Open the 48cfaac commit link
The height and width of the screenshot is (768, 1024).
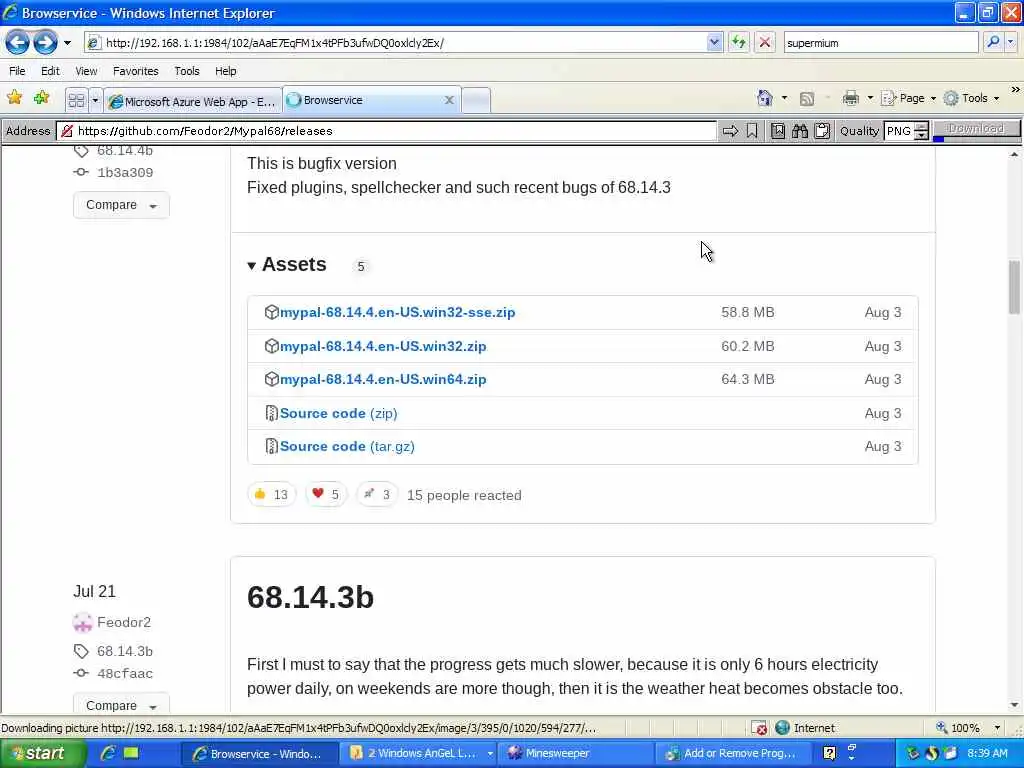pyautogui.click(x=125, y=673)
